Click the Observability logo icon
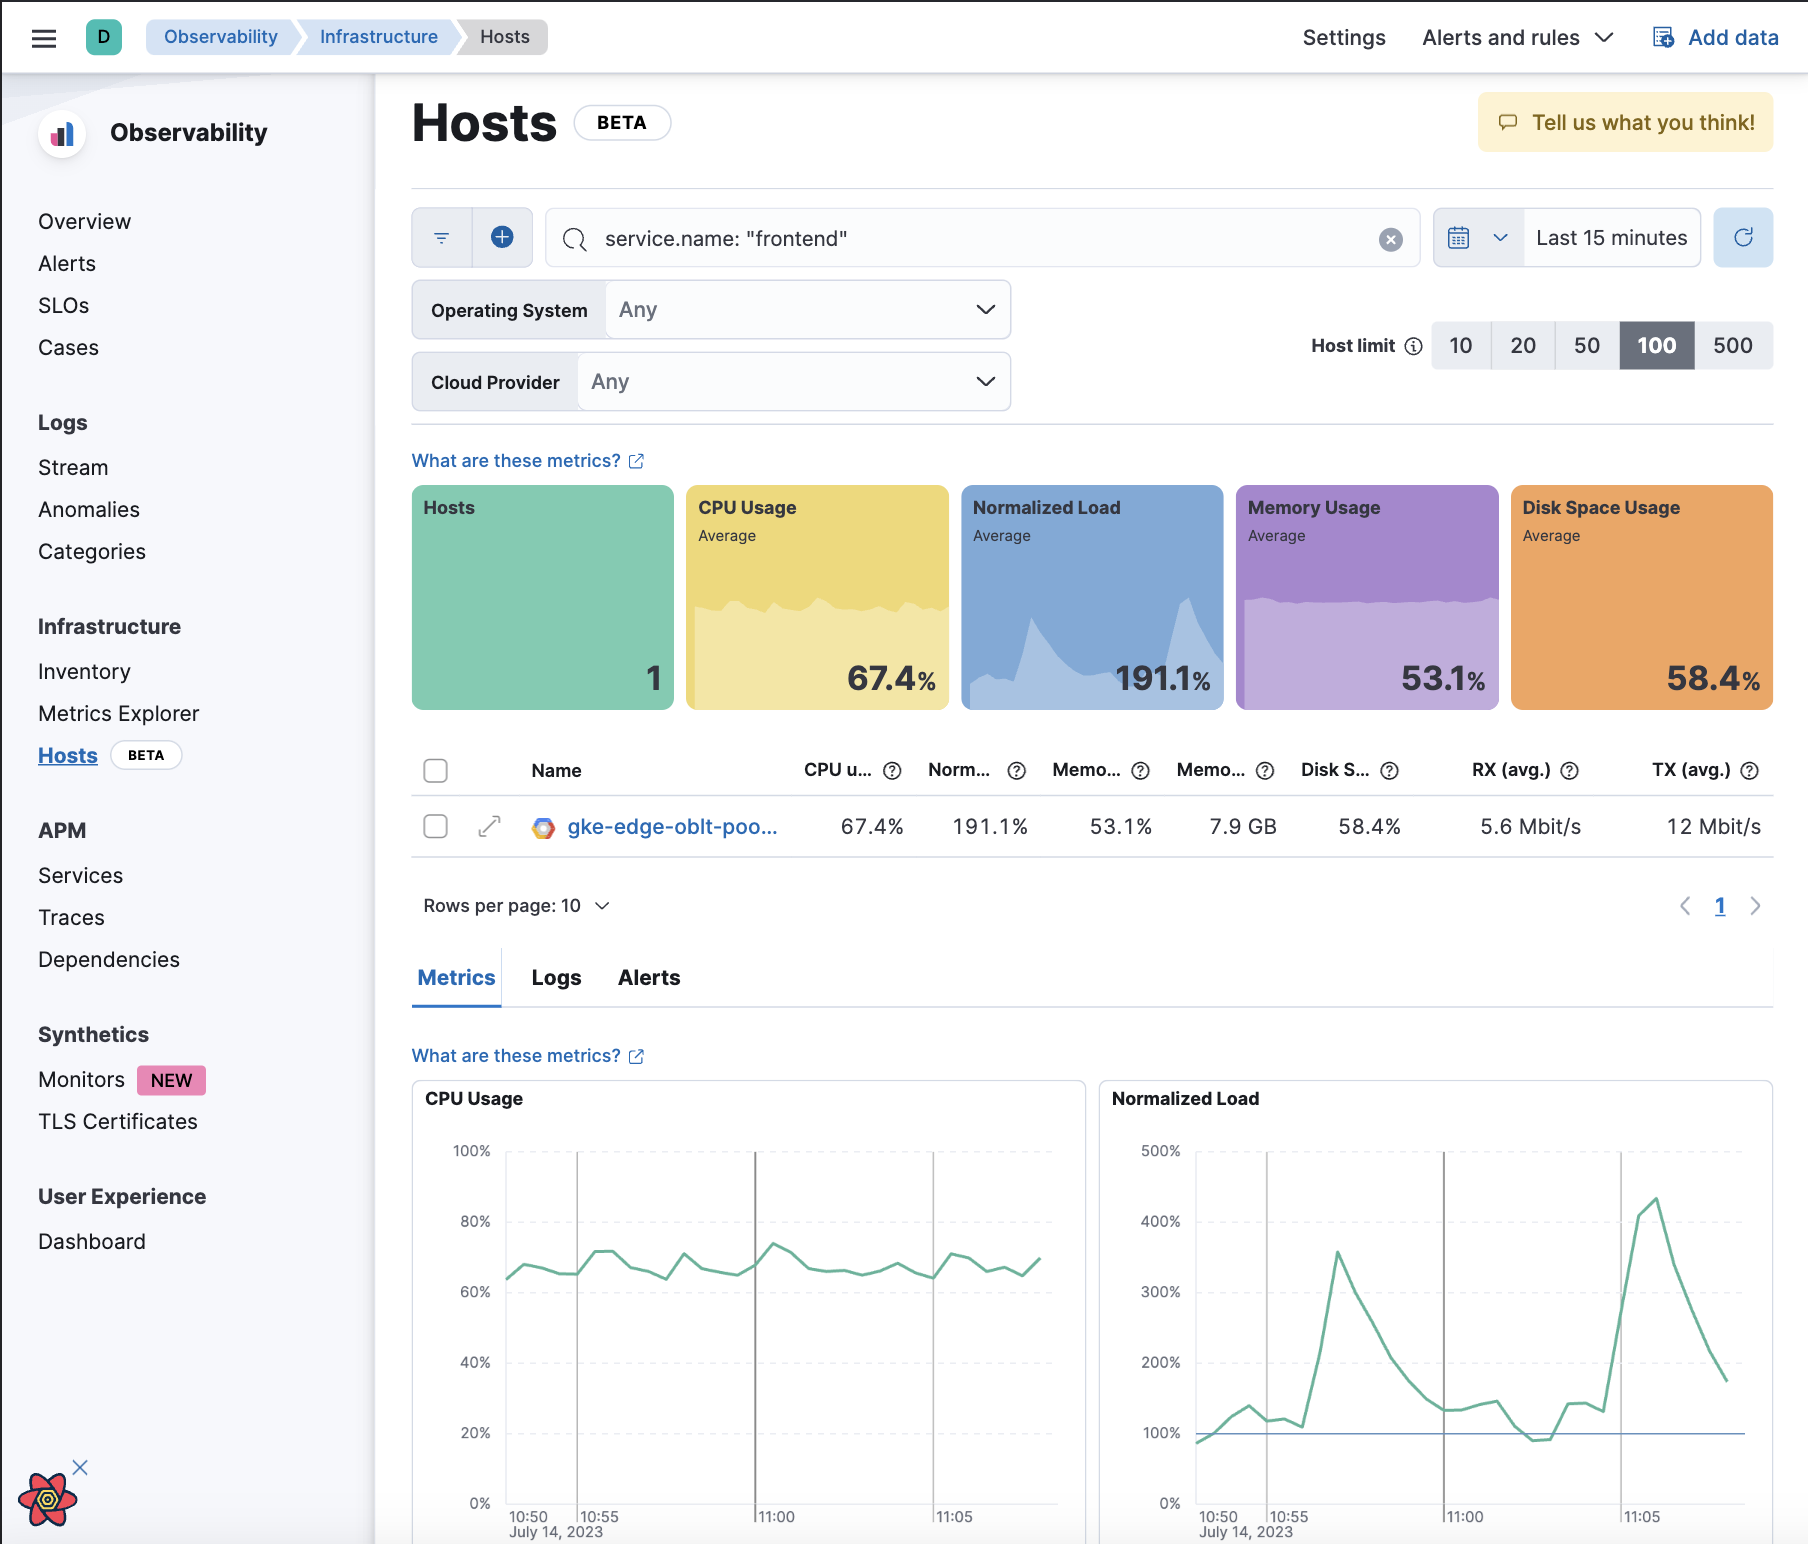 [62, 133]
